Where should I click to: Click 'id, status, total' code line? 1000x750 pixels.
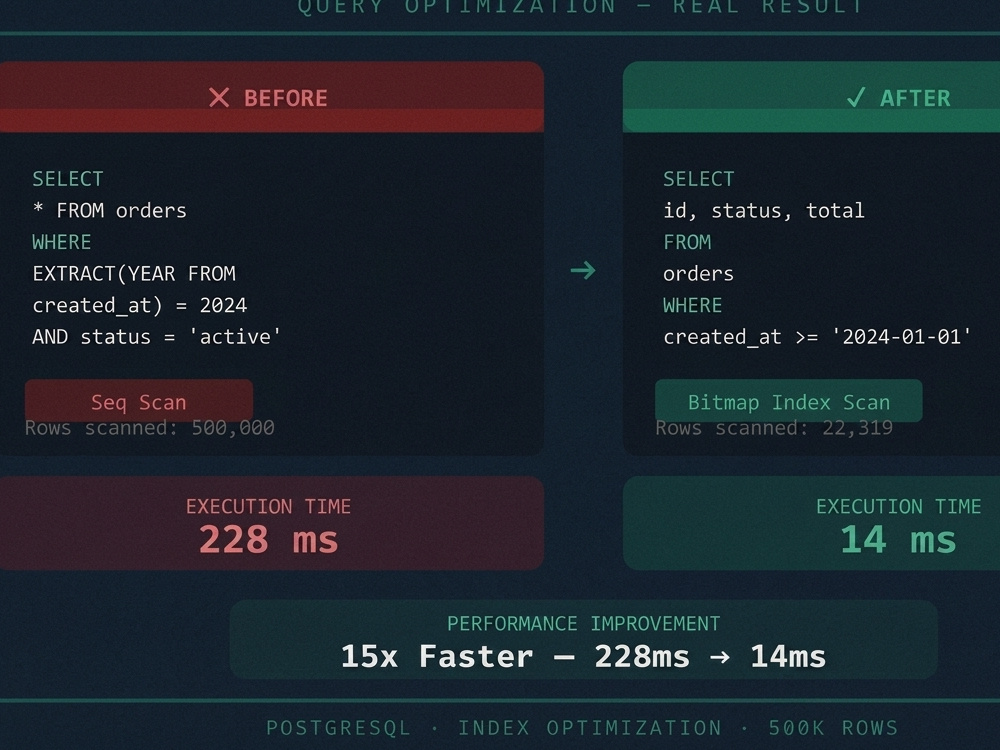[x=764, y=210]
